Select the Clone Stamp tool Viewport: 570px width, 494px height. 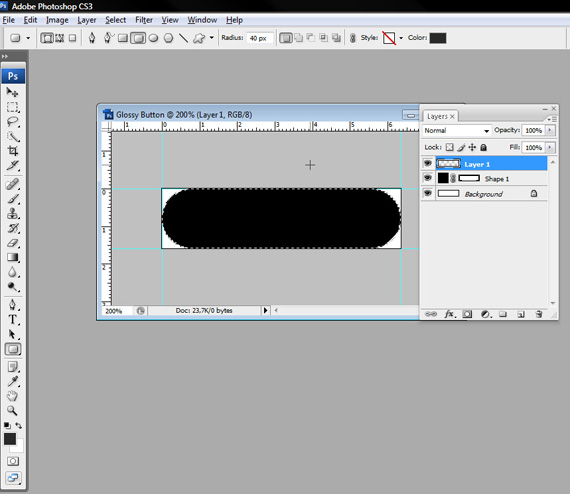point(12,213)
